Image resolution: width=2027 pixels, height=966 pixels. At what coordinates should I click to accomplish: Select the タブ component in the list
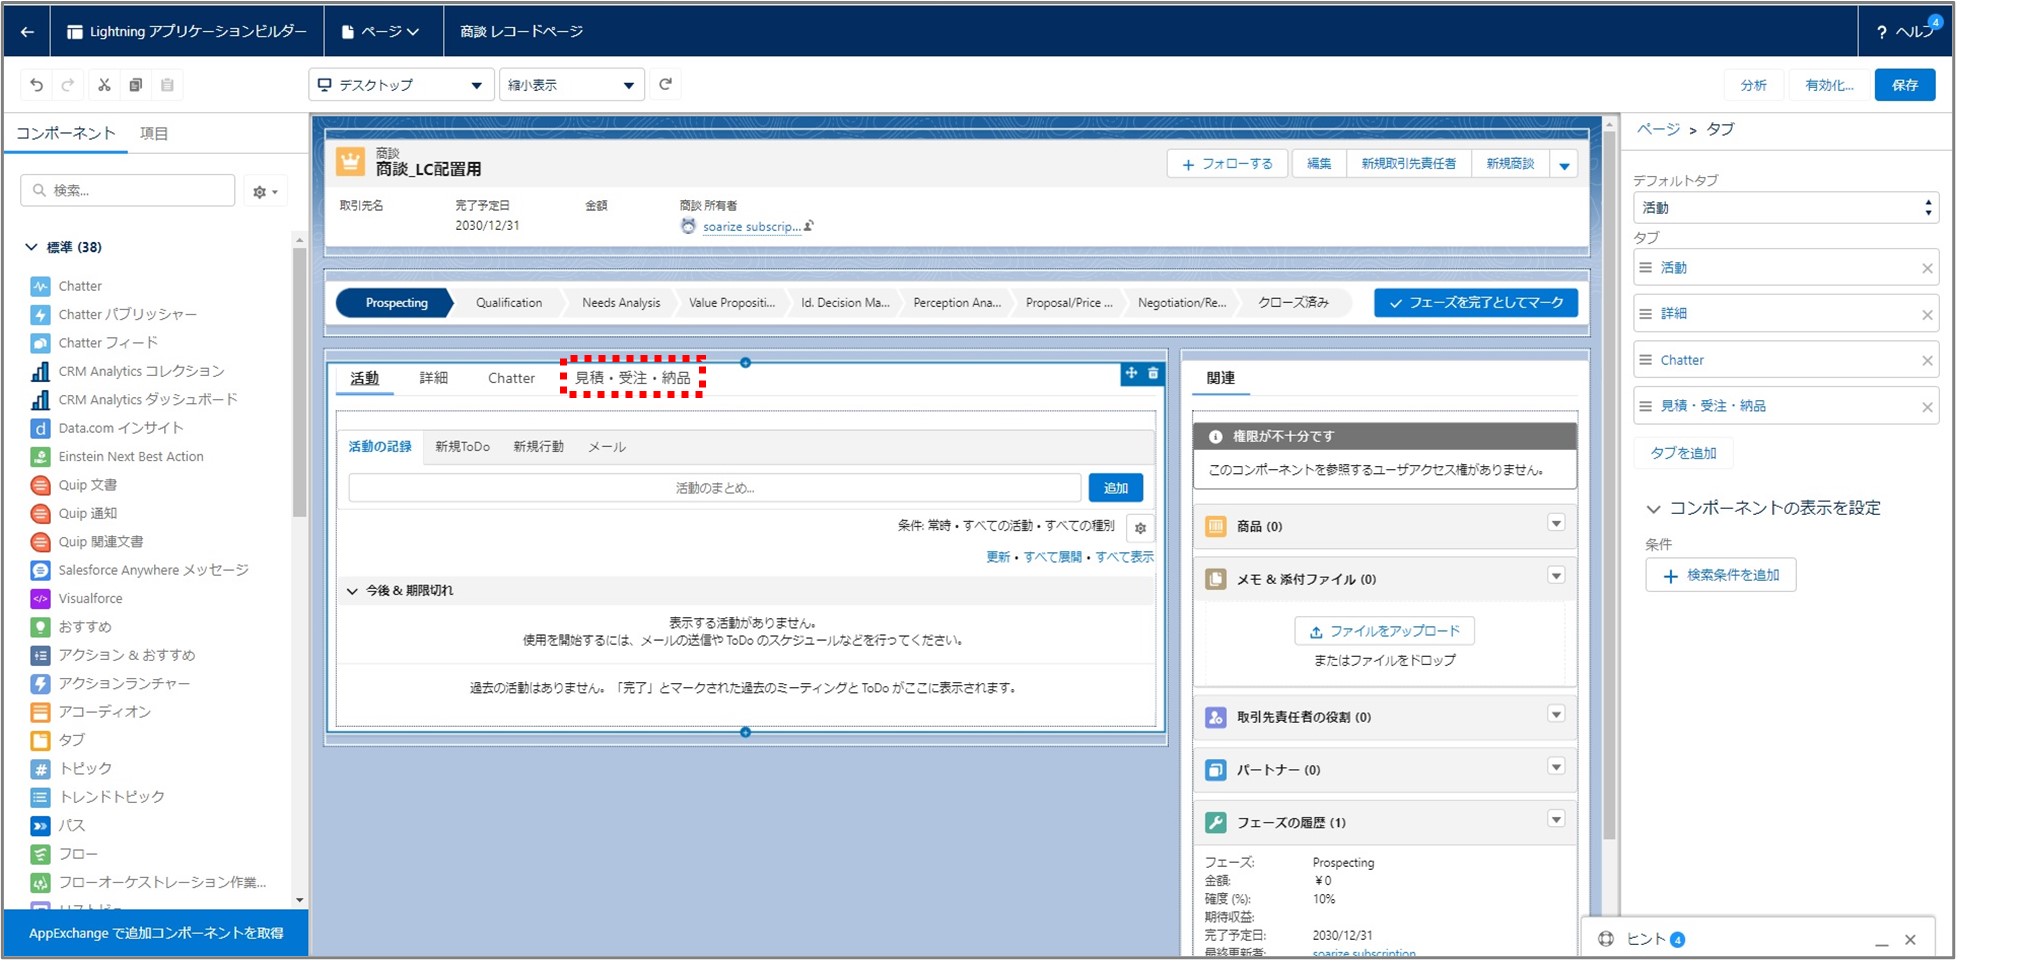(71, 740)
